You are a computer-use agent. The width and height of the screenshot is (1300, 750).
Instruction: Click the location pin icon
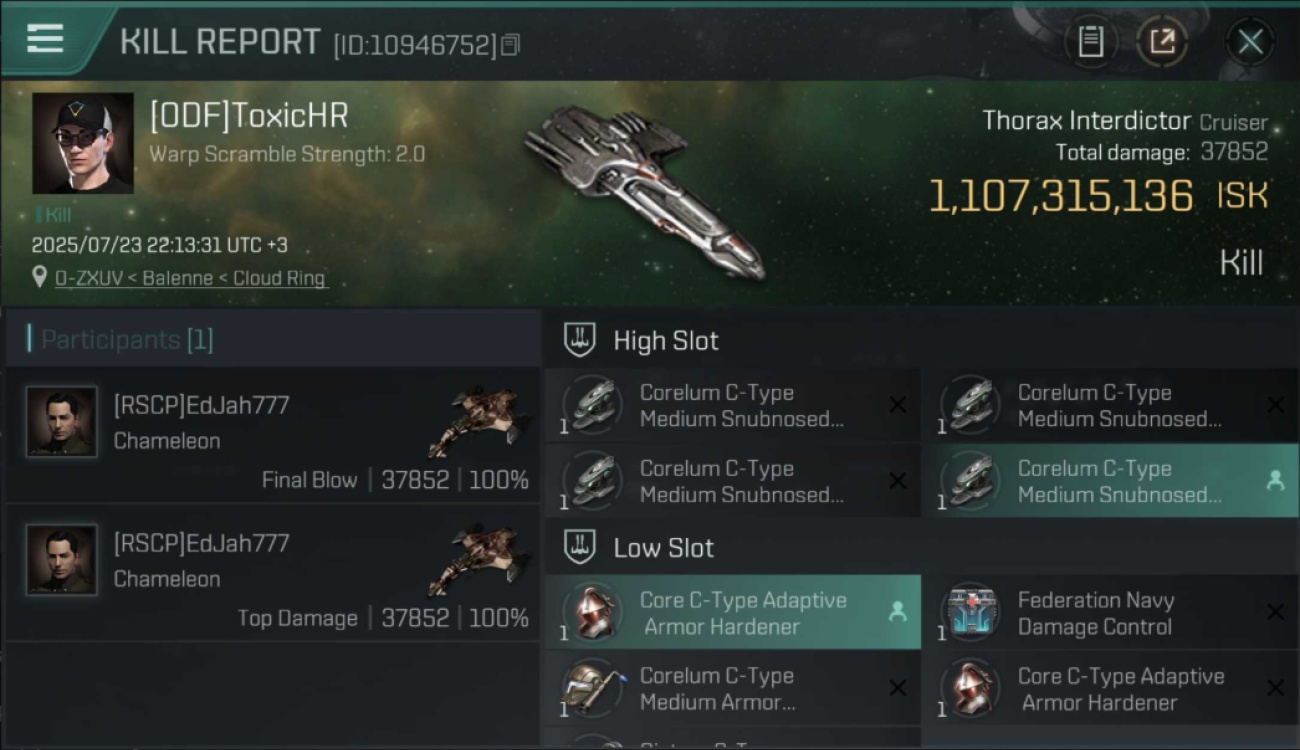[x=39, y=277]
